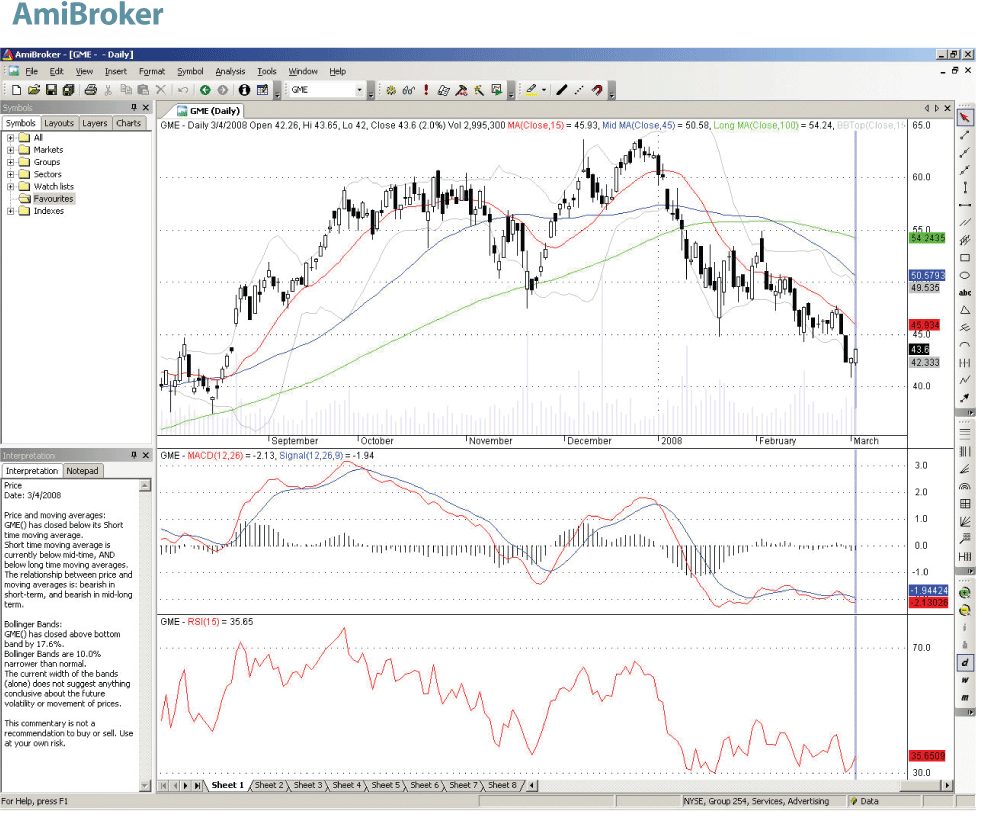Switch to daily interval 'd'
1000x825 pixels.
(x=964, y=663)
